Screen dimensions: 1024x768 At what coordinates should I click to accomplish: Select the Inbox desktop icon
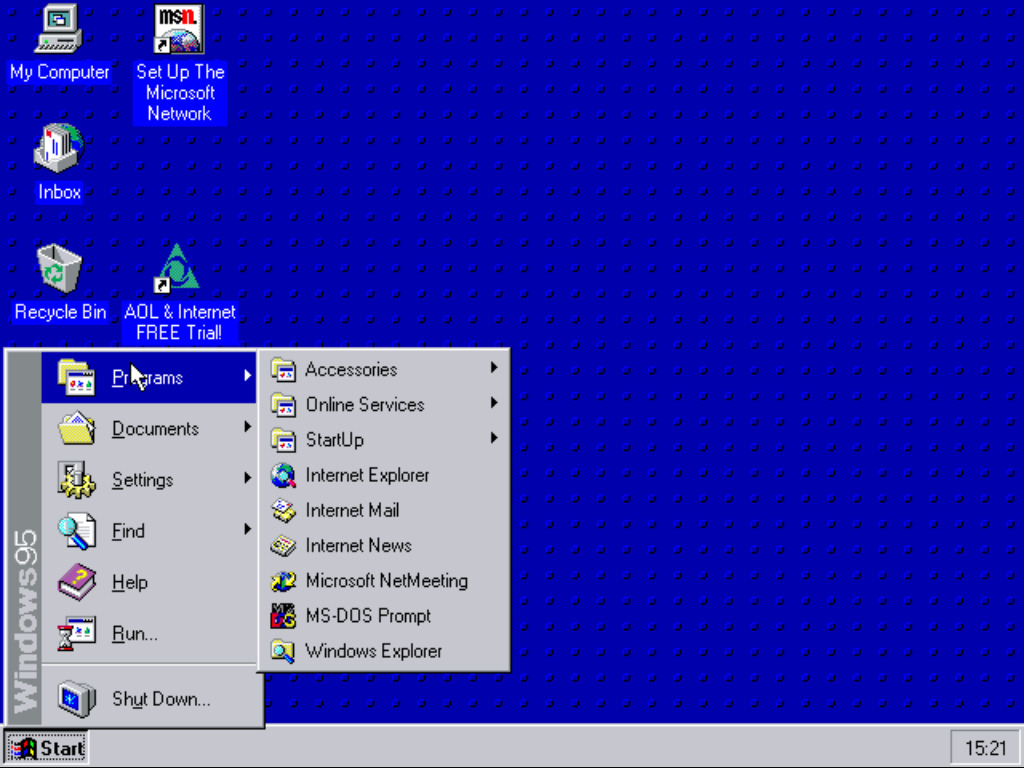pyautogui.click(x=58, y=148)
